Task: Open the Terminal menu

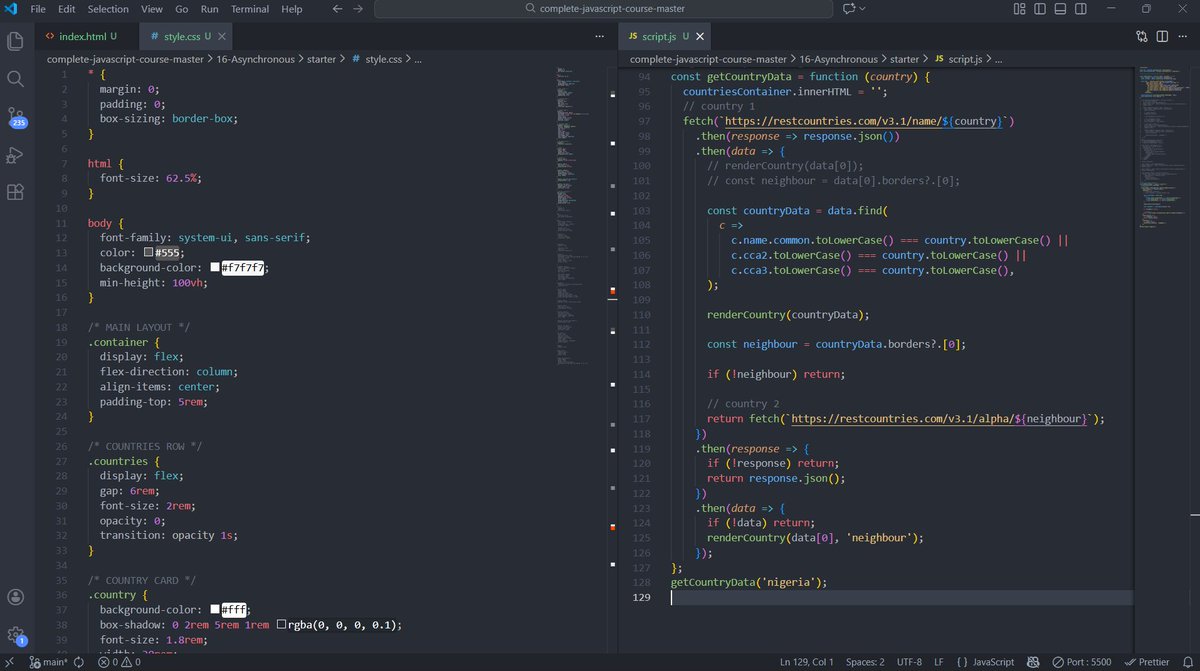Action: coord(250,9)
